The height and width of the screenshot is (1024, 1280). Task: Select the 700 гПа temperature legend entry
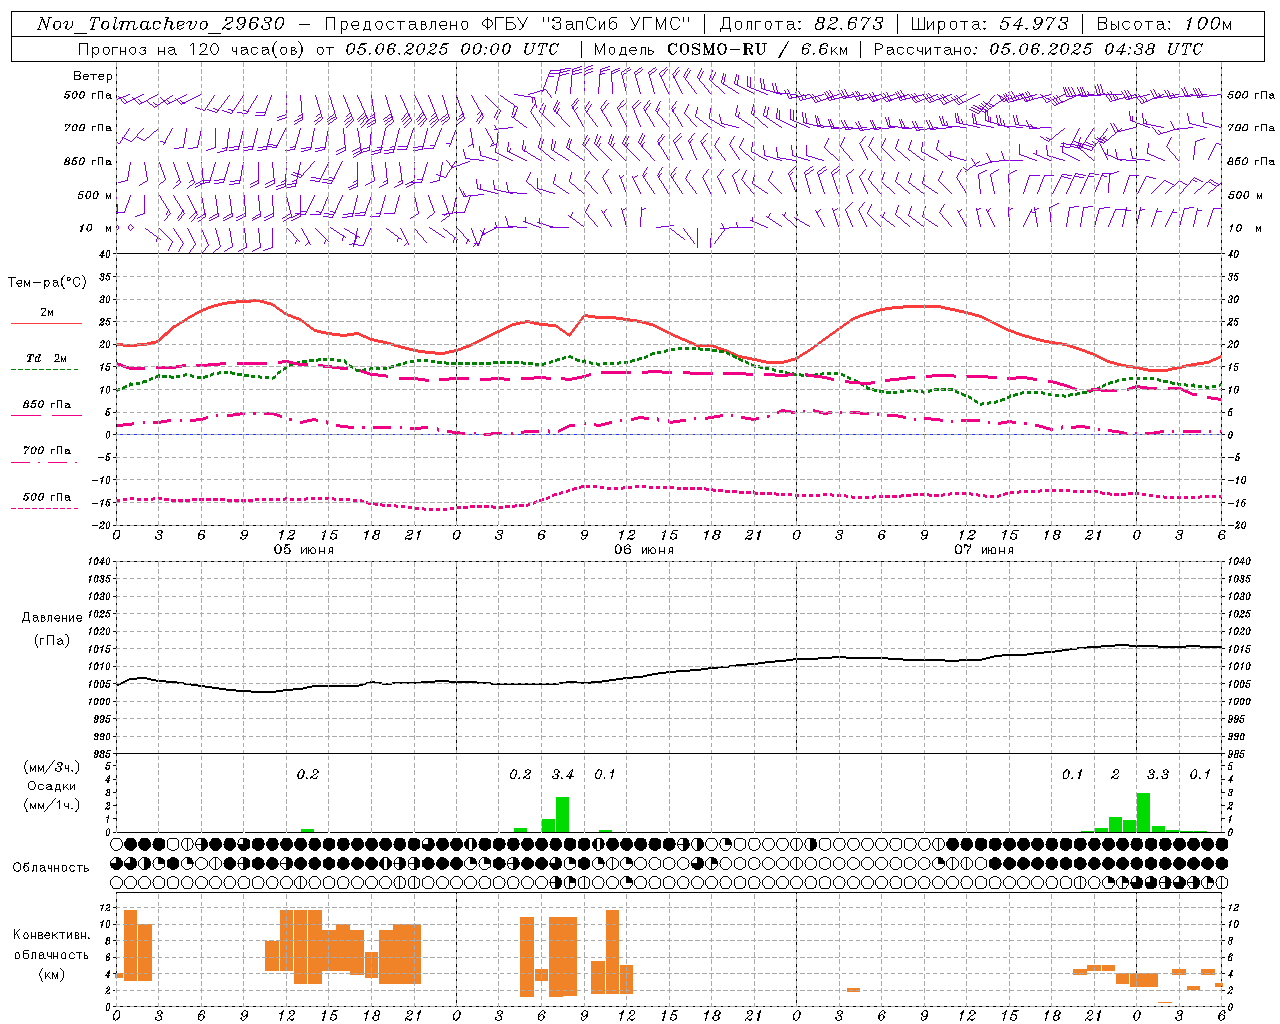tap(47, 451)
